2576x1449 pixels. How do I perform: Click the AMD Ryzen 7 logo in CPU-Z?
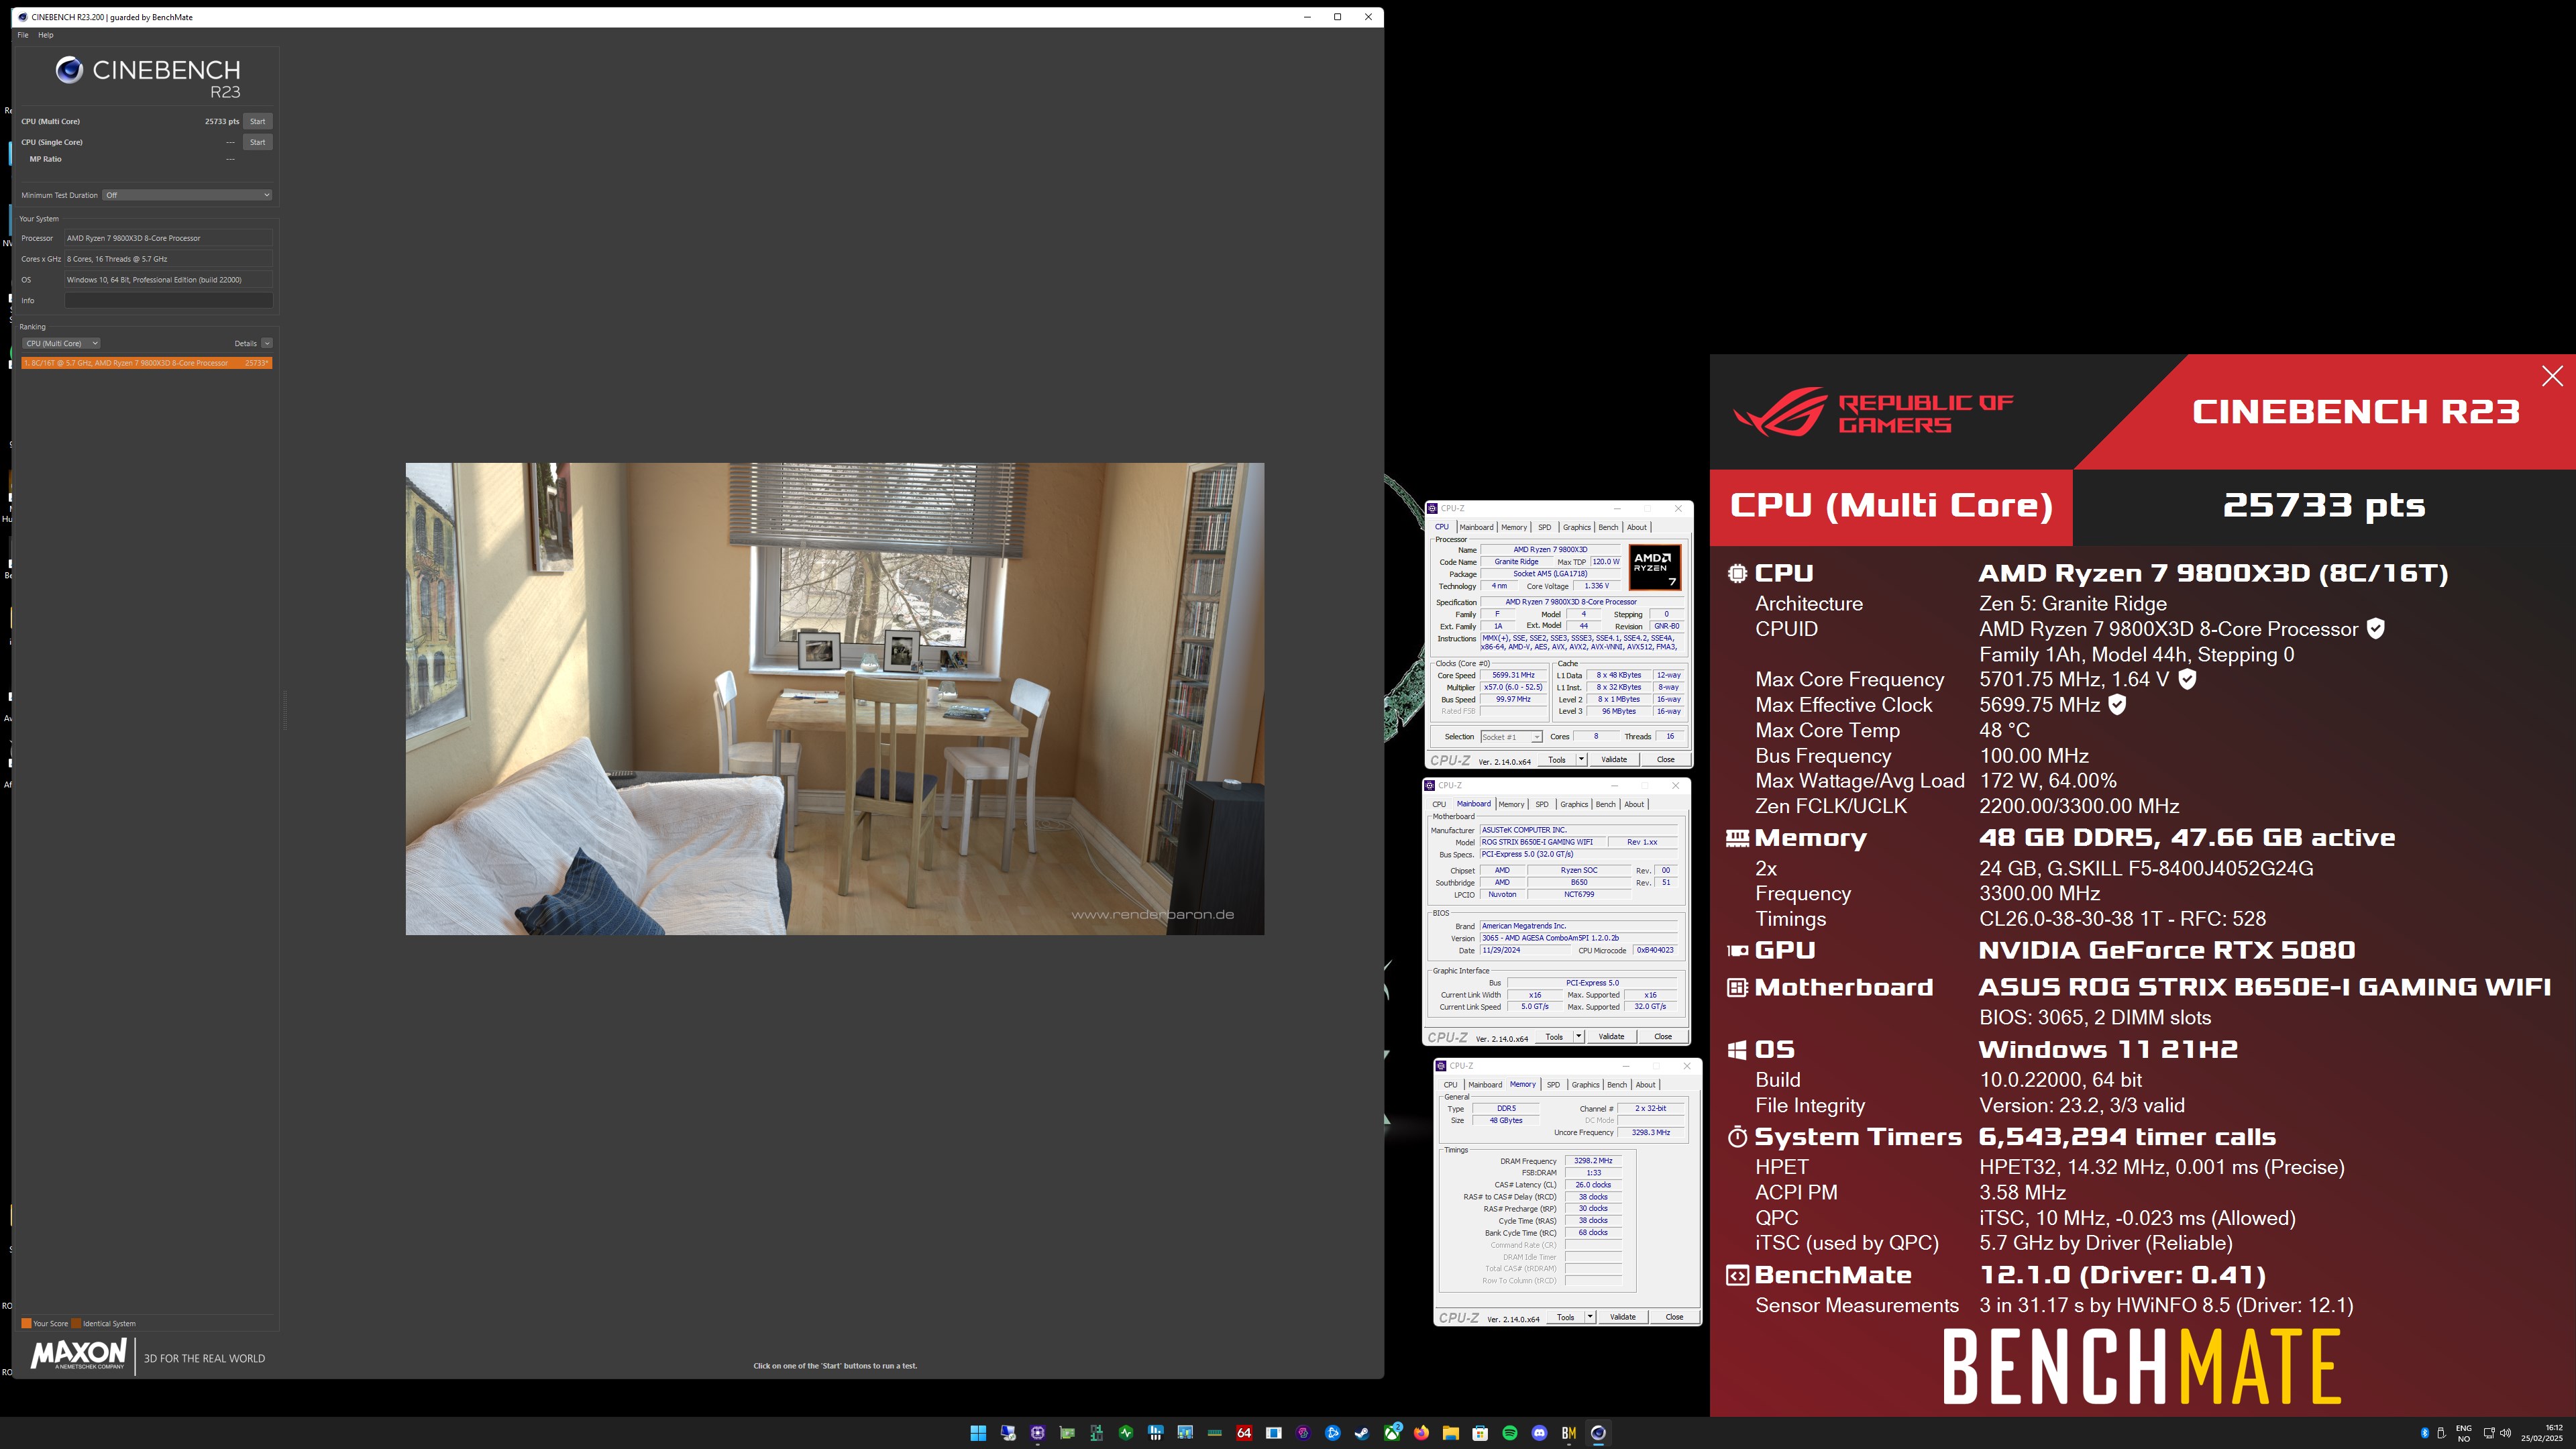(1654, 567)
